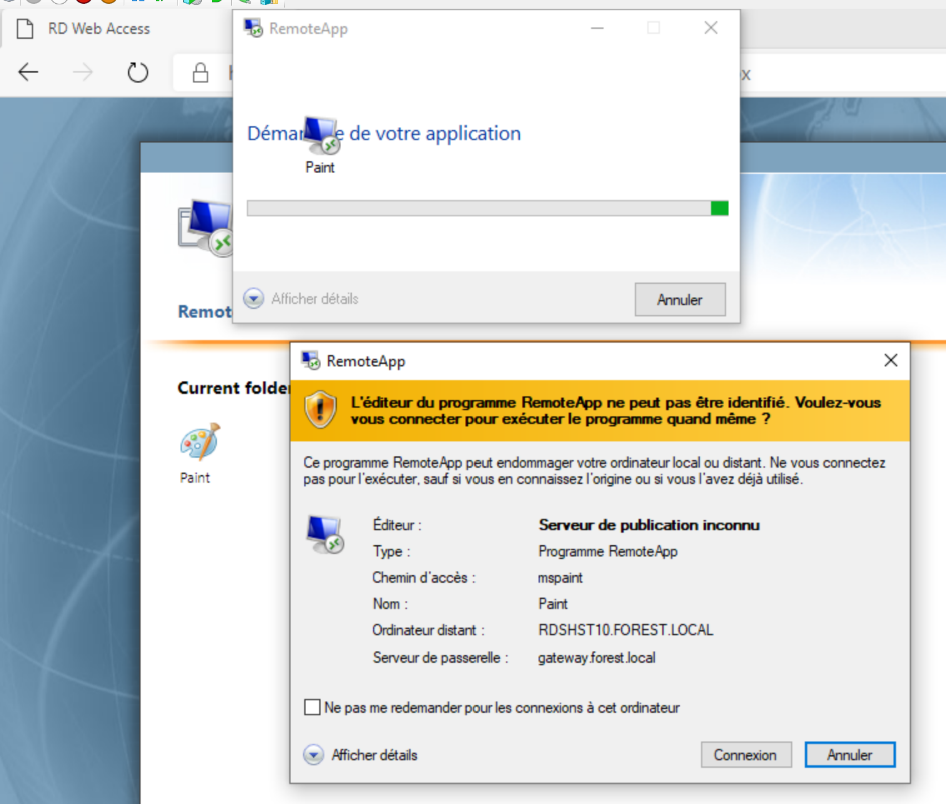Click the Connexion button
Screen dimensions: 946x804
pyautogui.click(x=746, y=755)
